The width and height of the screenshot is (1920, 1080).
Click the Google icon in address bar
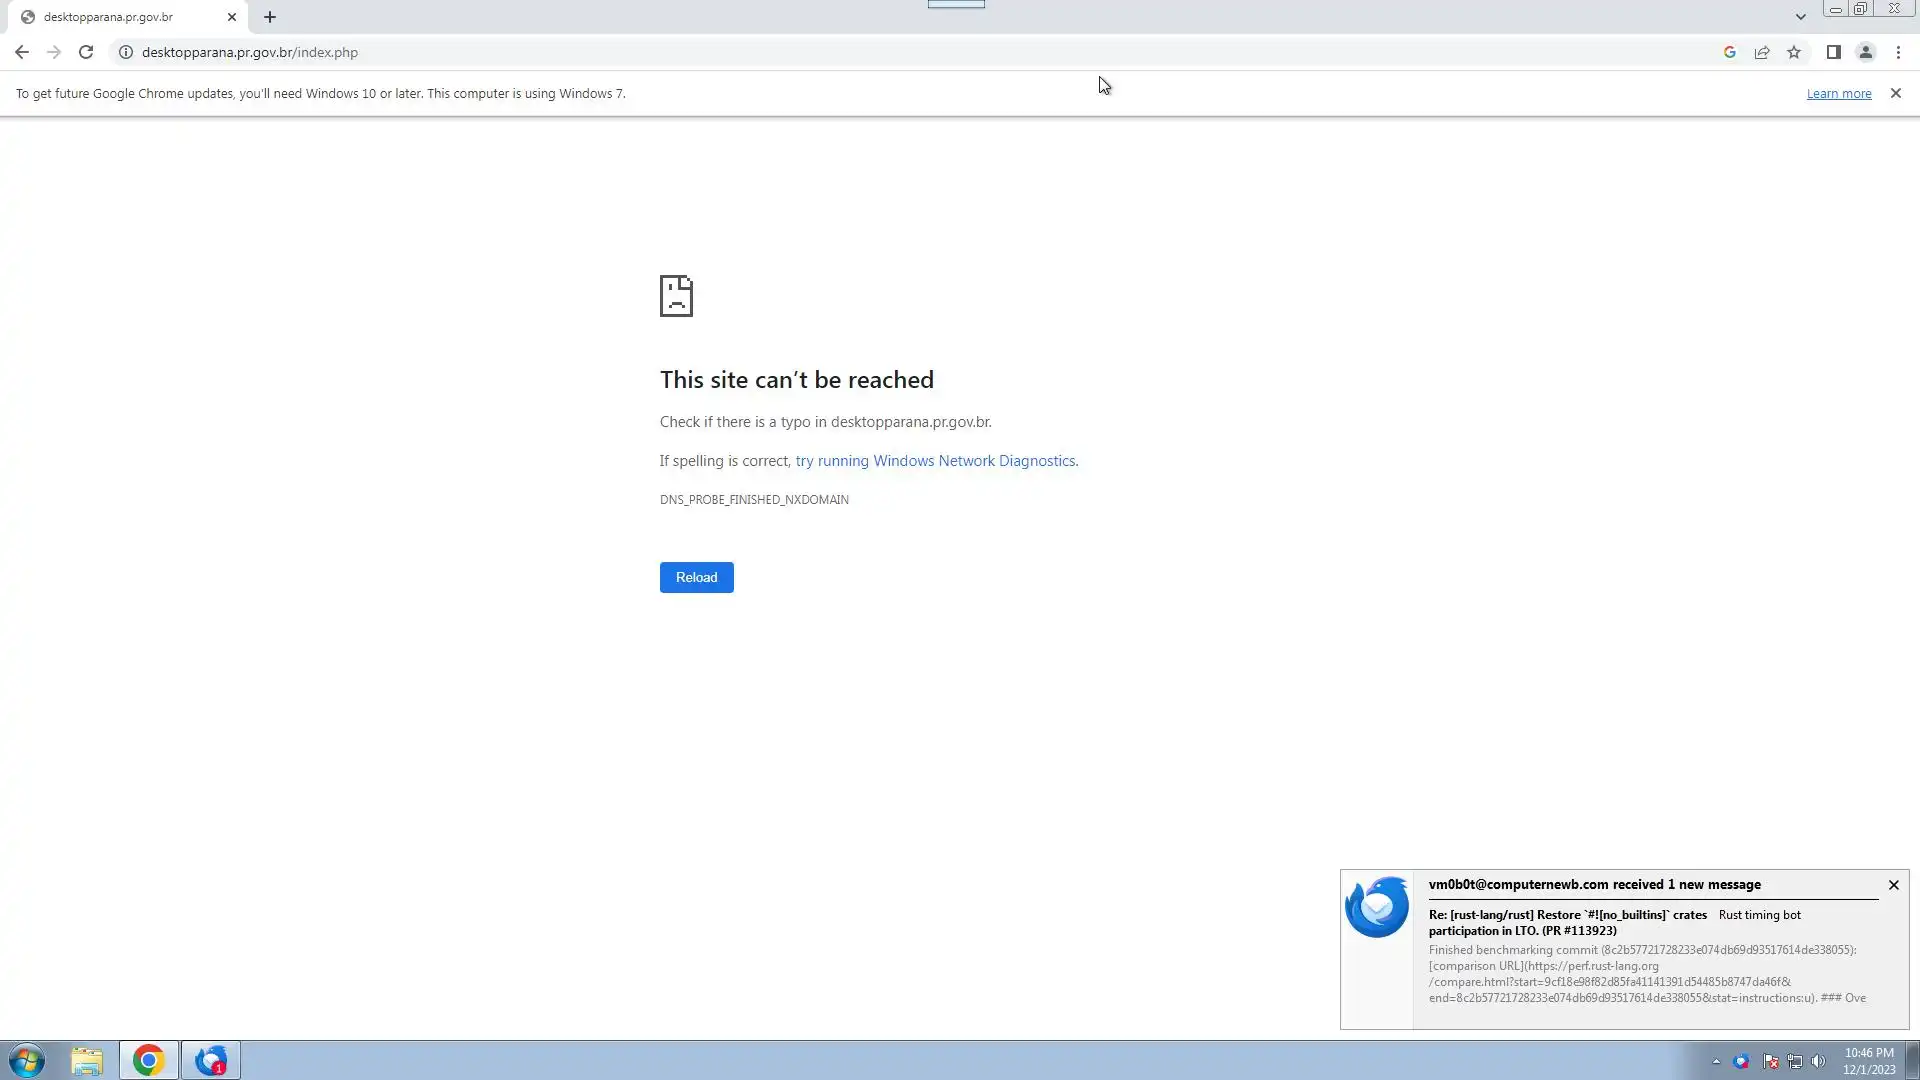point(1729,52)
